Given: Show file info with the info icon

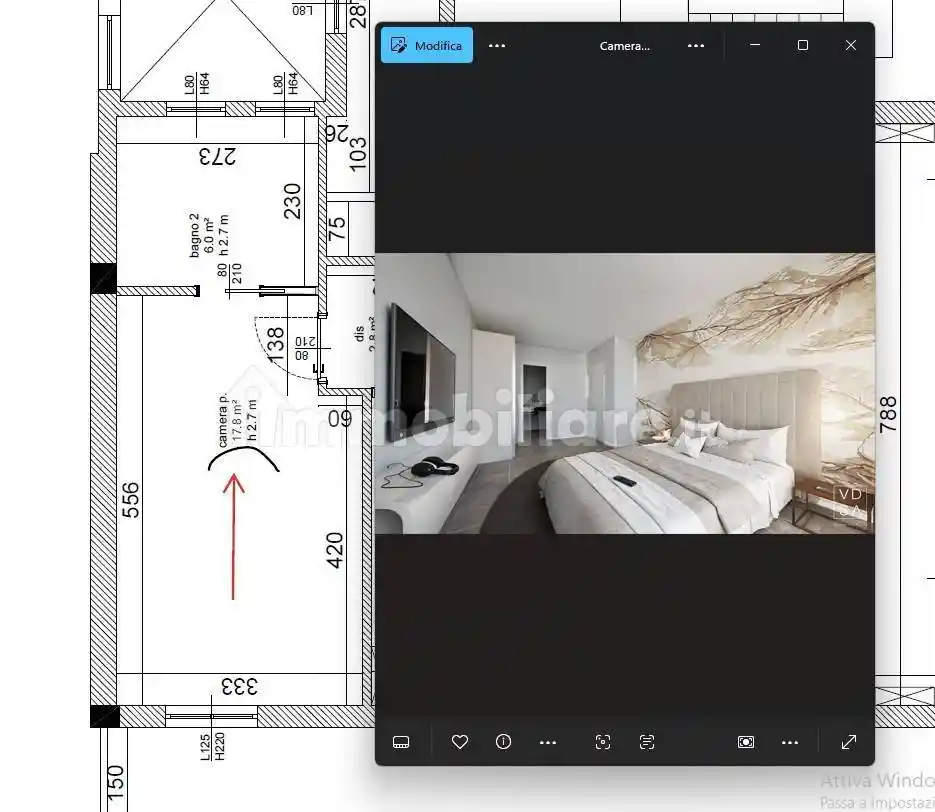Looking at the screenshot, I should (x=504, y=742).
